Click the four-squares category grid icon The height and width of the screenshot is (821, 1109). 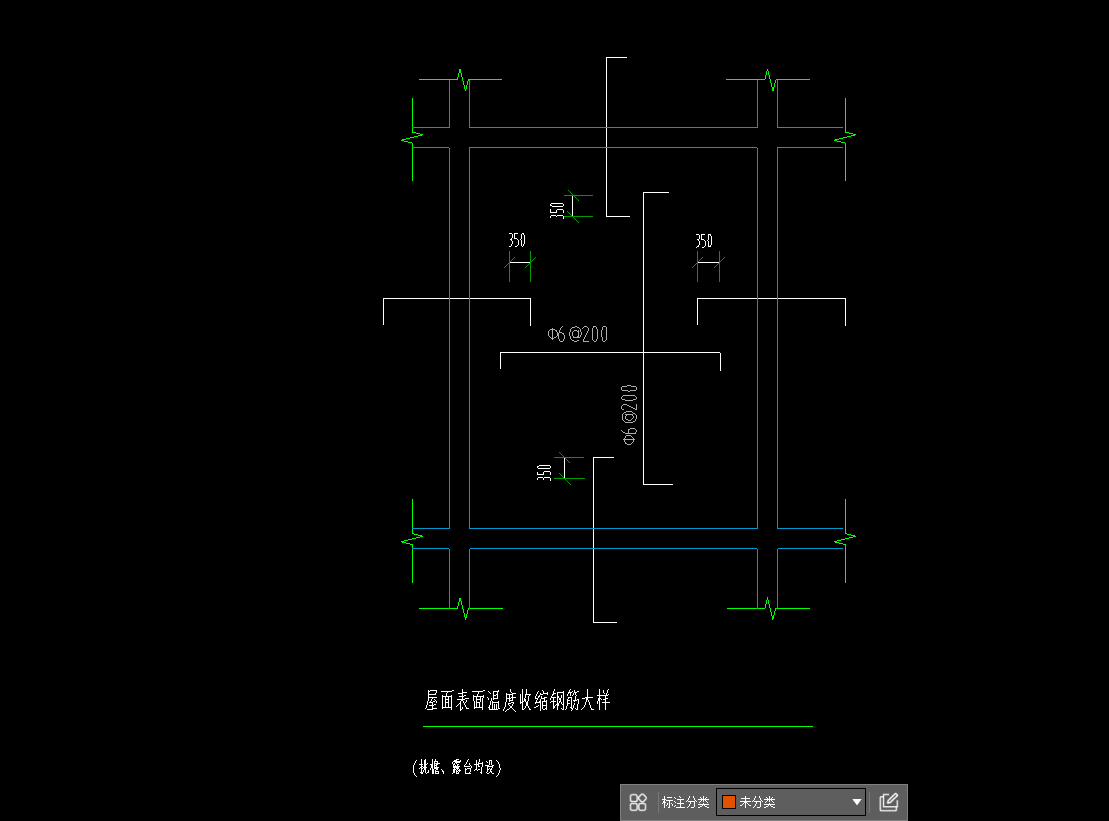coord(638,802)
